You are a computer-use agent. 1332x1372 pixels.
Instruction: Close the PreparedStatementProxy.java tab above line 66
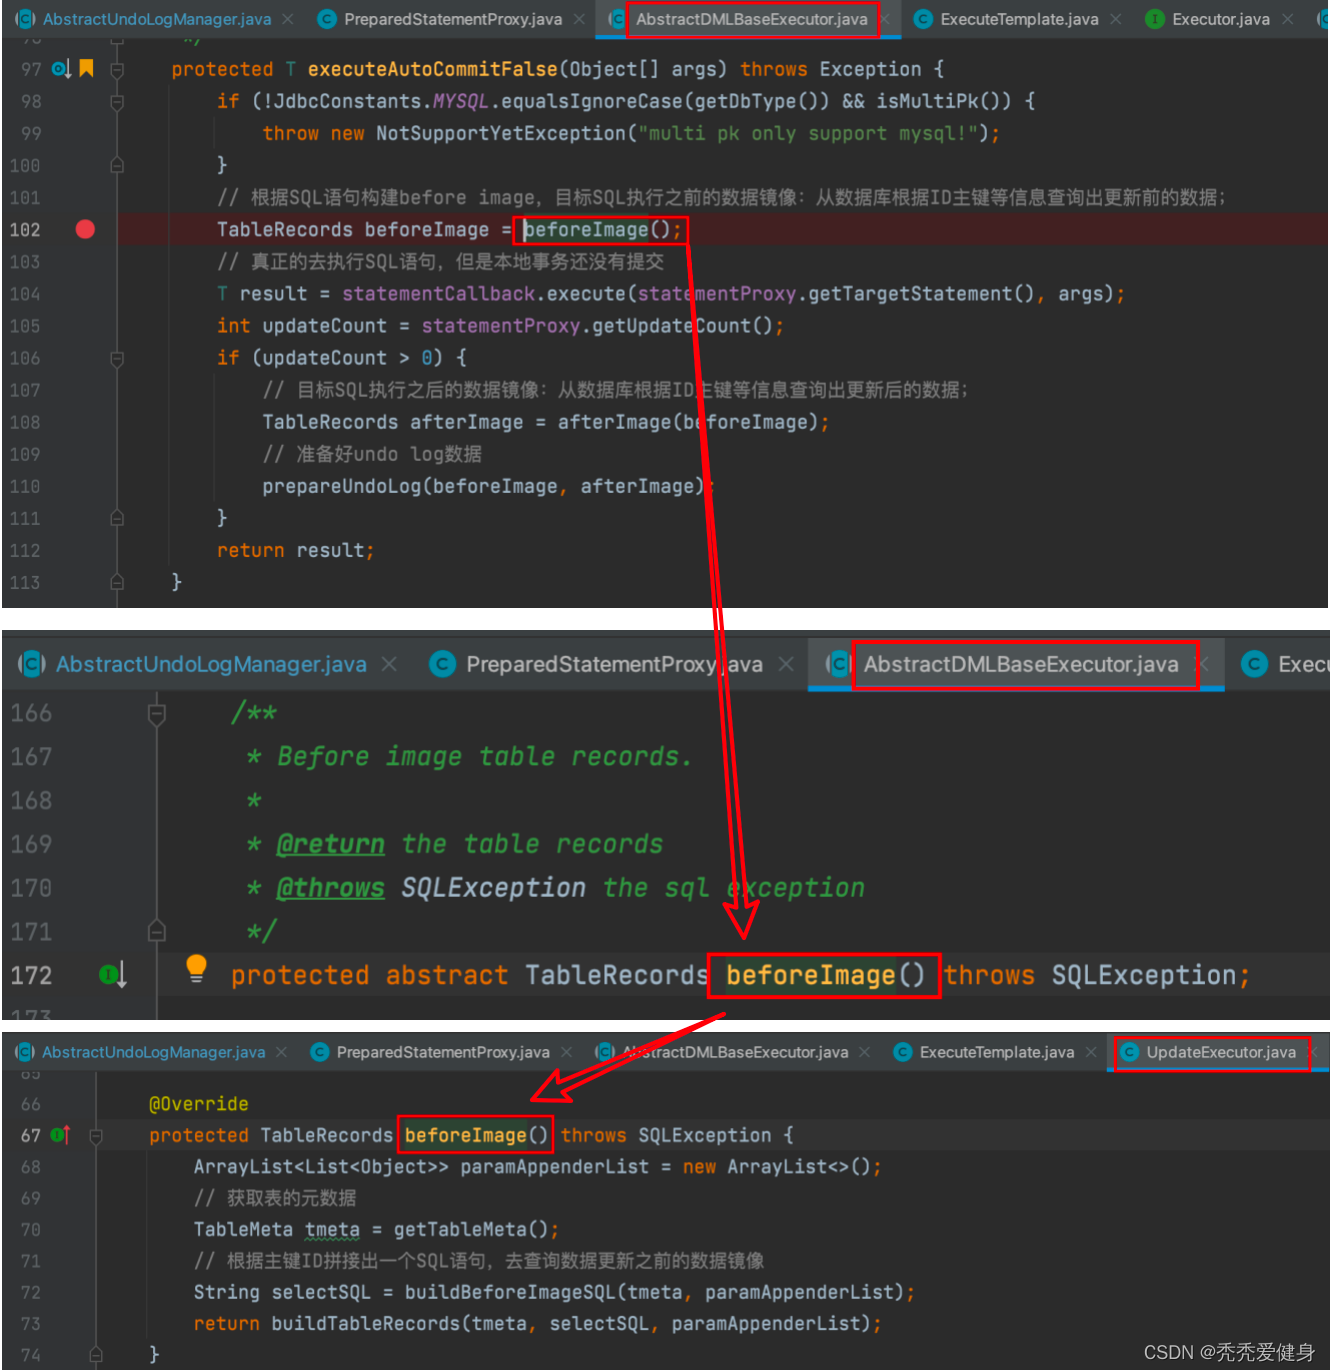[x=567, y=1052]
